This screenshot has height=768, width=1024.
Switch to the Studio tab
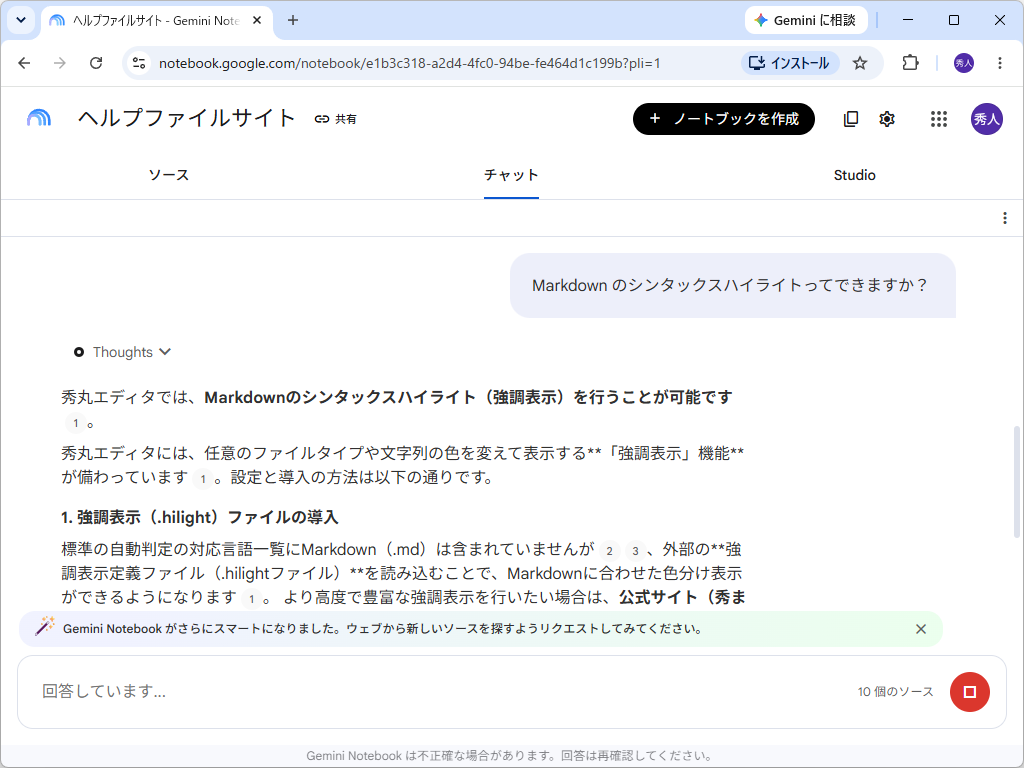click(x=854, y=175)
